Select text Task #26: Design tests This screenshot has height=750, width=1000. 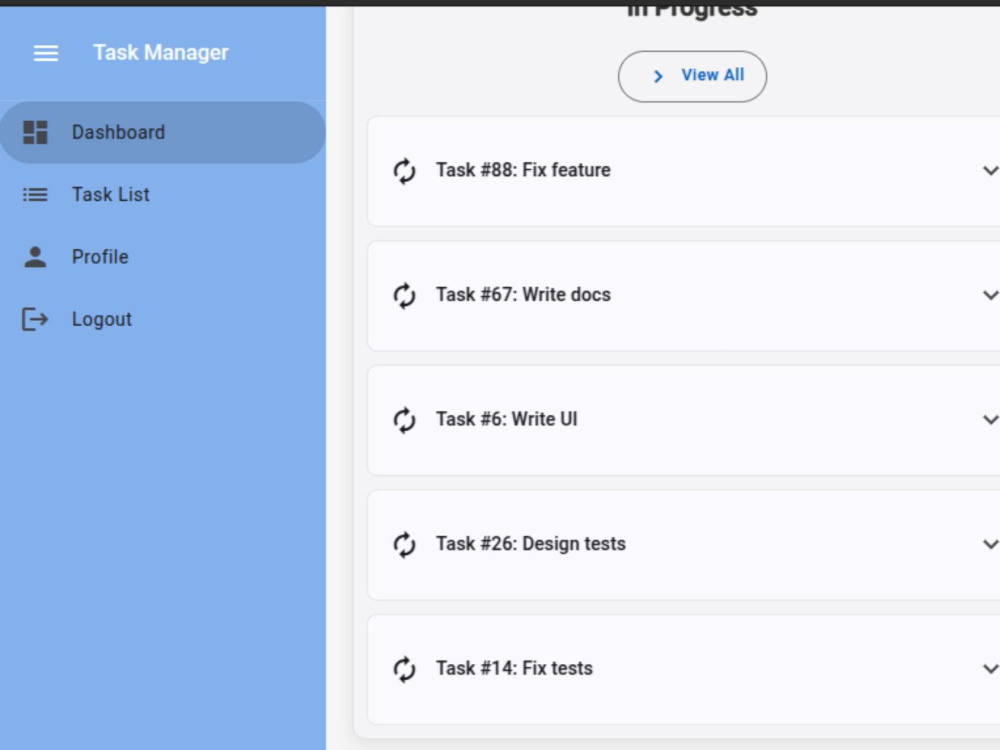tap(531, 543)
